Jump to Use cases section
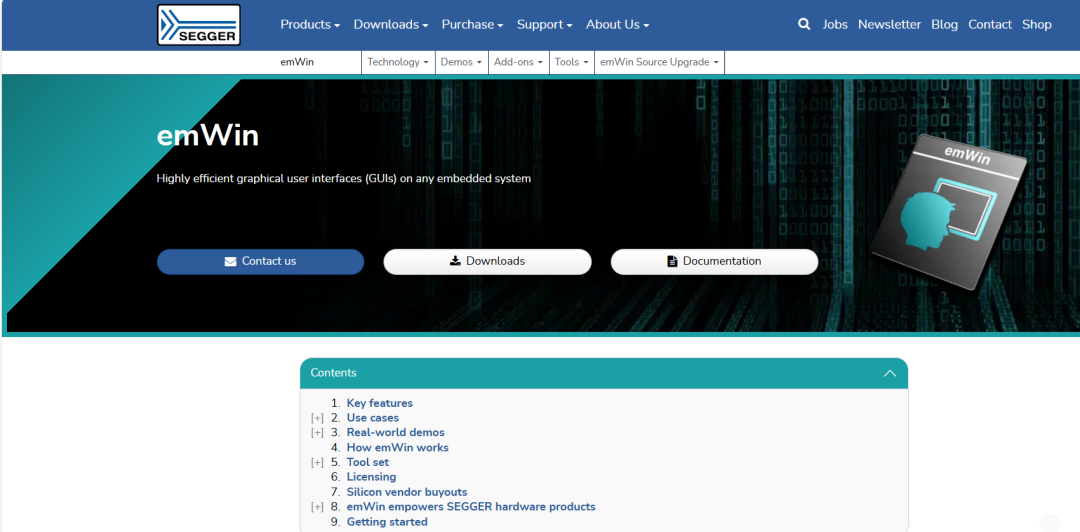The width and height of the screenshot is (1080, 532). point(373,418)
